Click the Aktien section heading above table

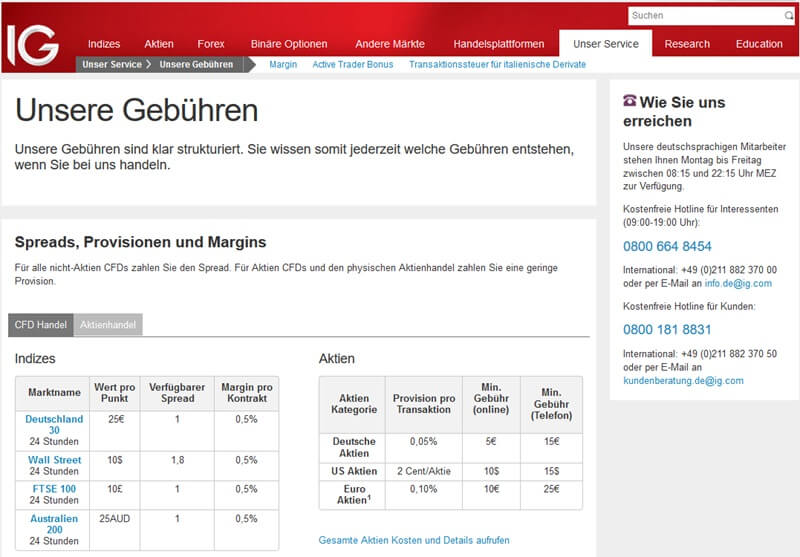pos(337,359)
